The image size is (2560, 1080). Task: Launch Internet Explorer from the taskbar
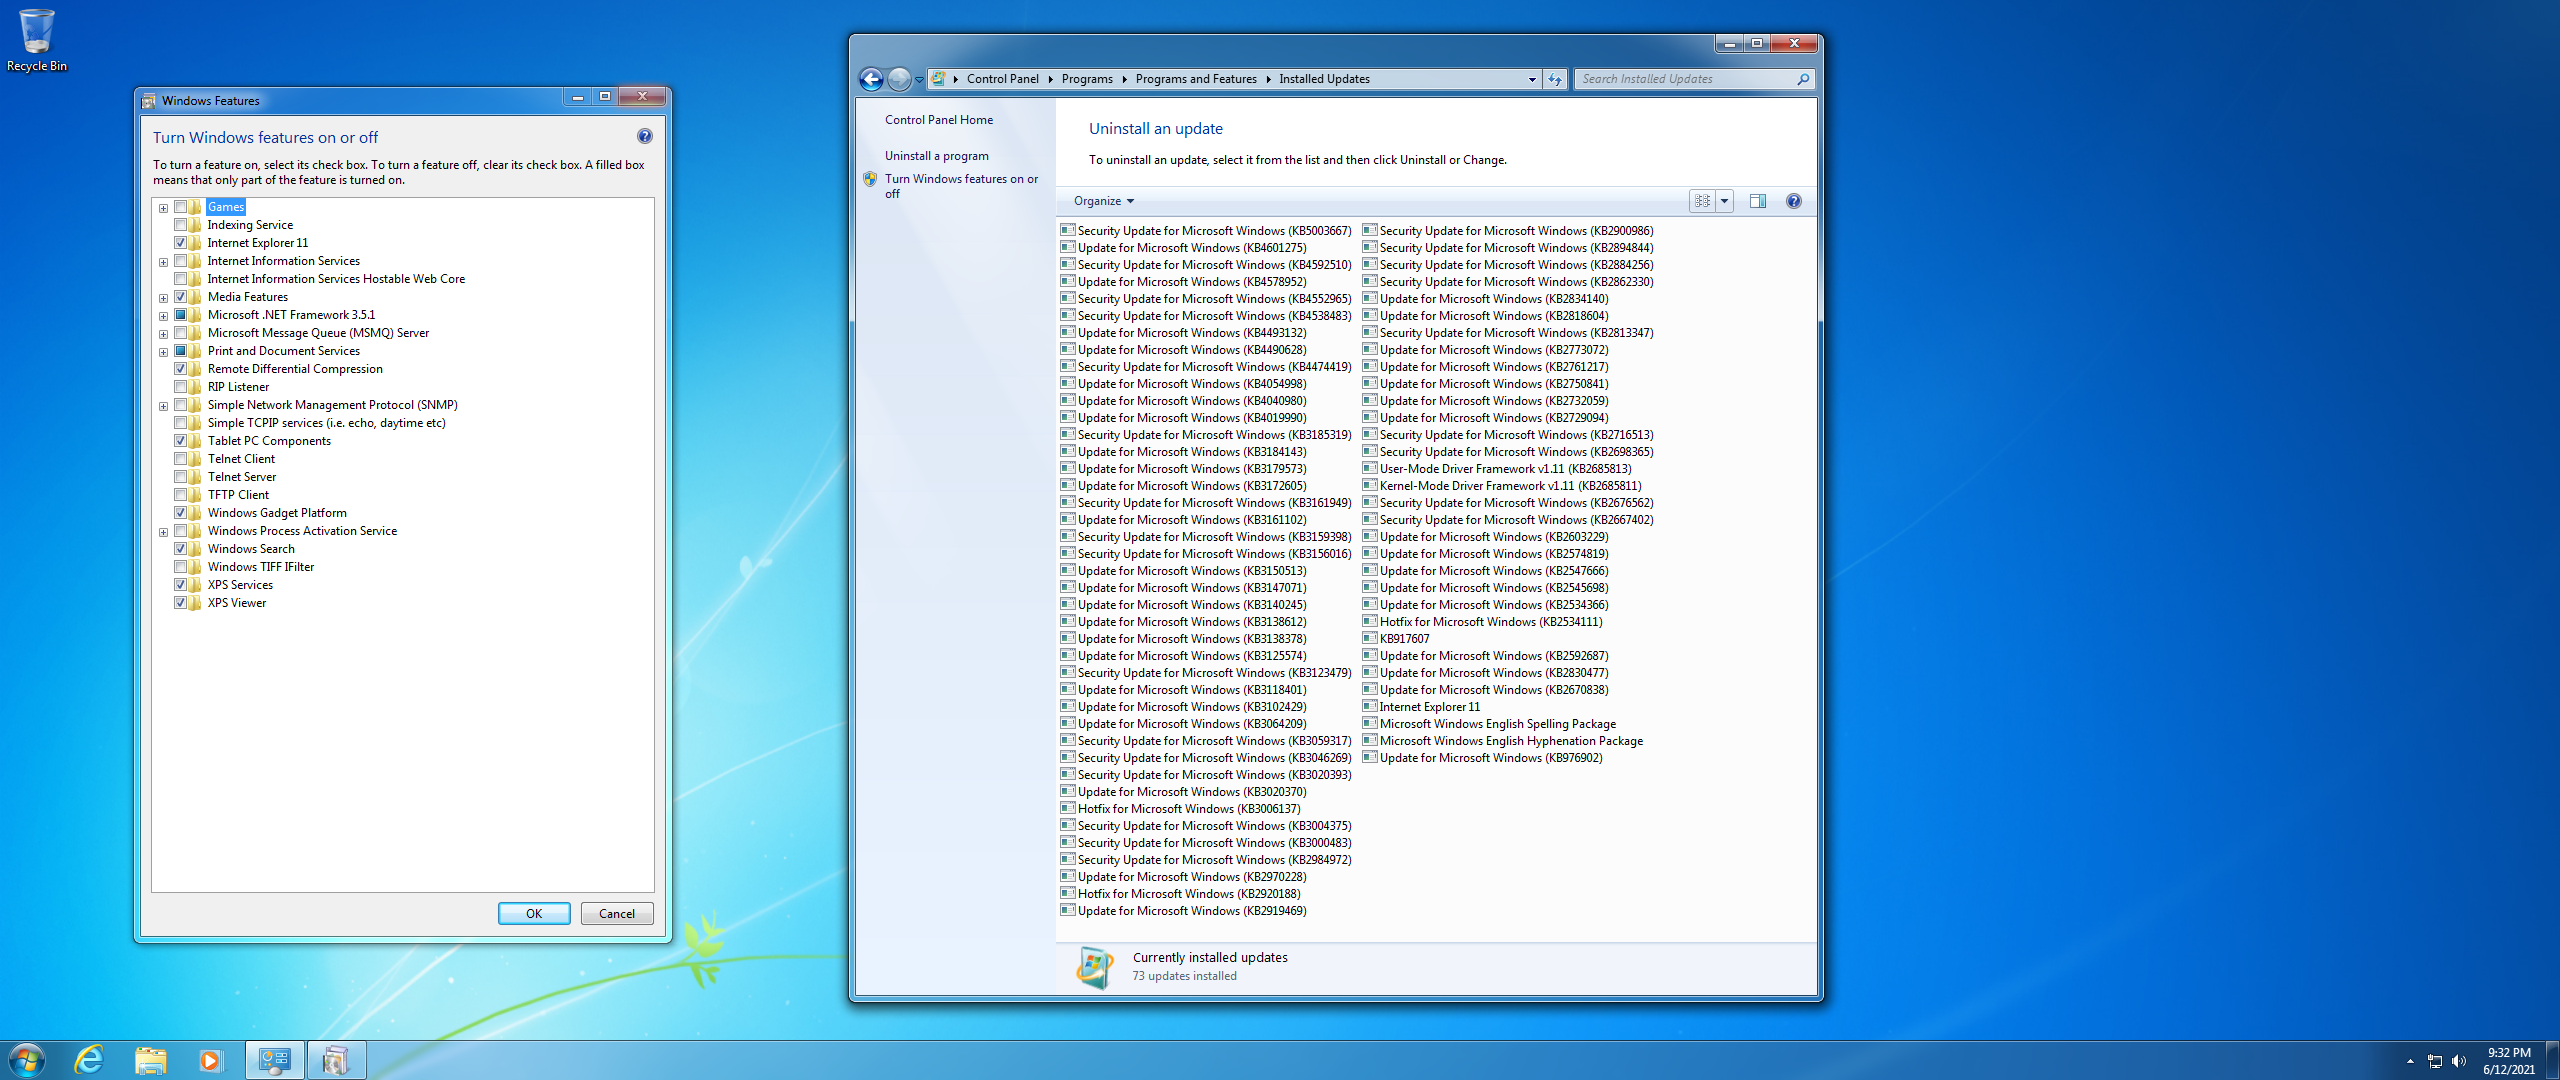(x=90, y=1060)
